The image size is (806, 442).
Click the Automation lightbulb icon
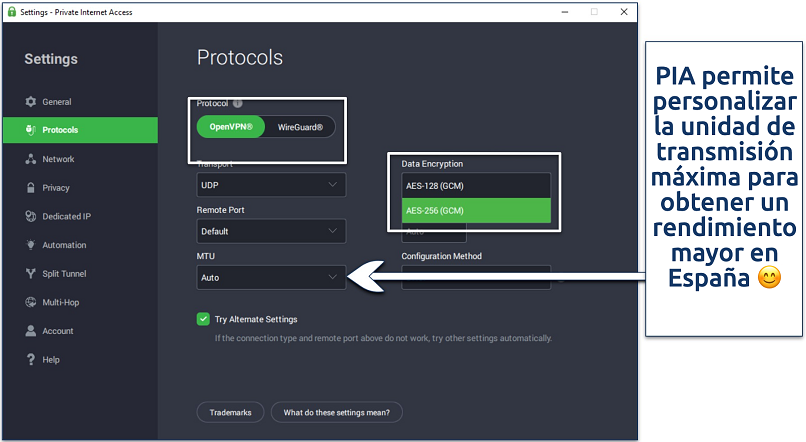tap(31, 245)
